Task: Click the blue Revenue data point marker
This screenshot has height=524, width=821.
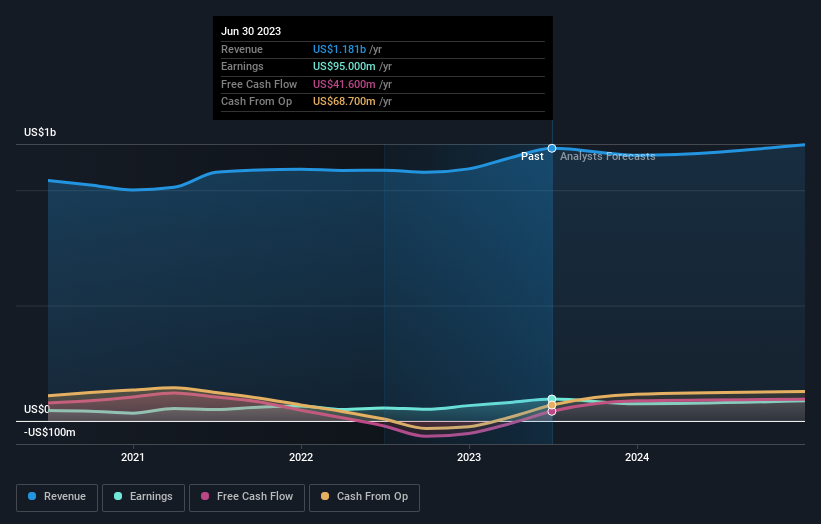Action: [x=552, y=149]
